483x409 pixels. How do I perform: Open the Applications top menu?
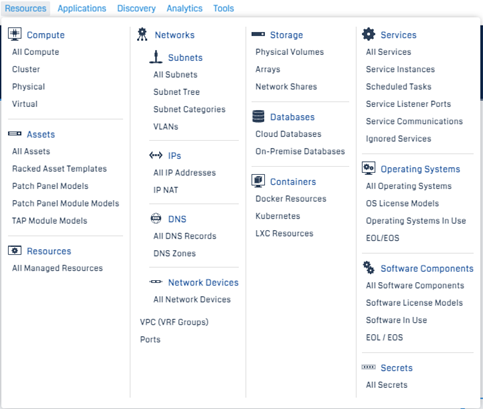[x=82, y=8]
